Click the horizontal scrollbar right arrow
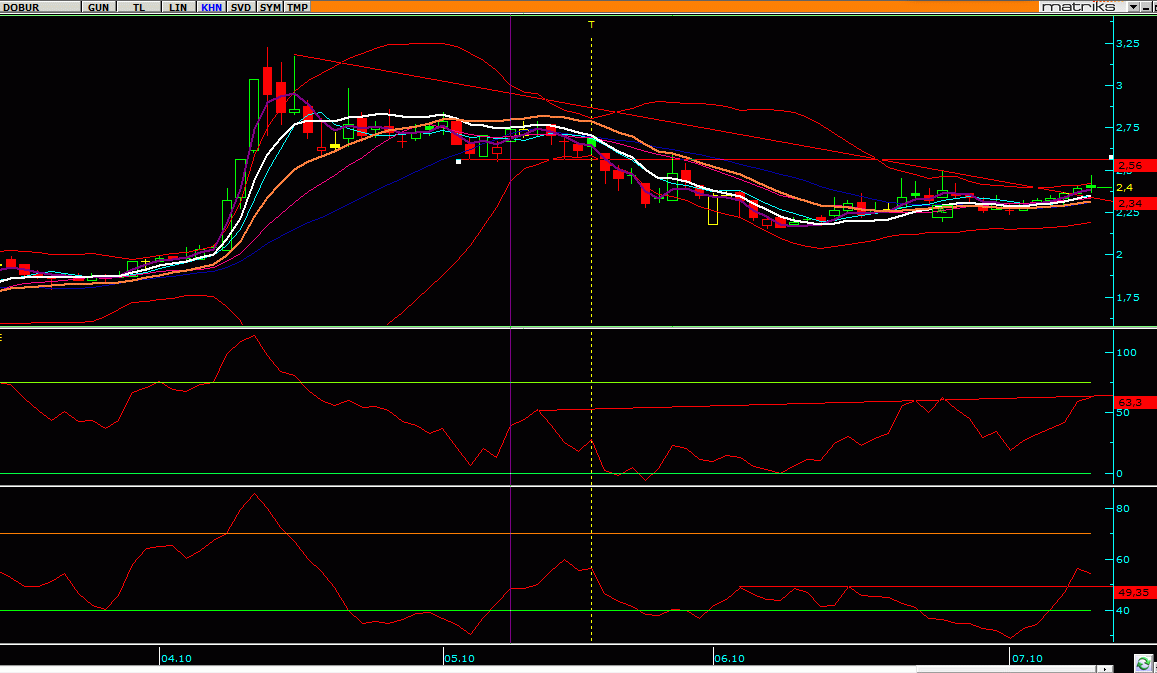1157x673 pixels. tap(1105, 669)
